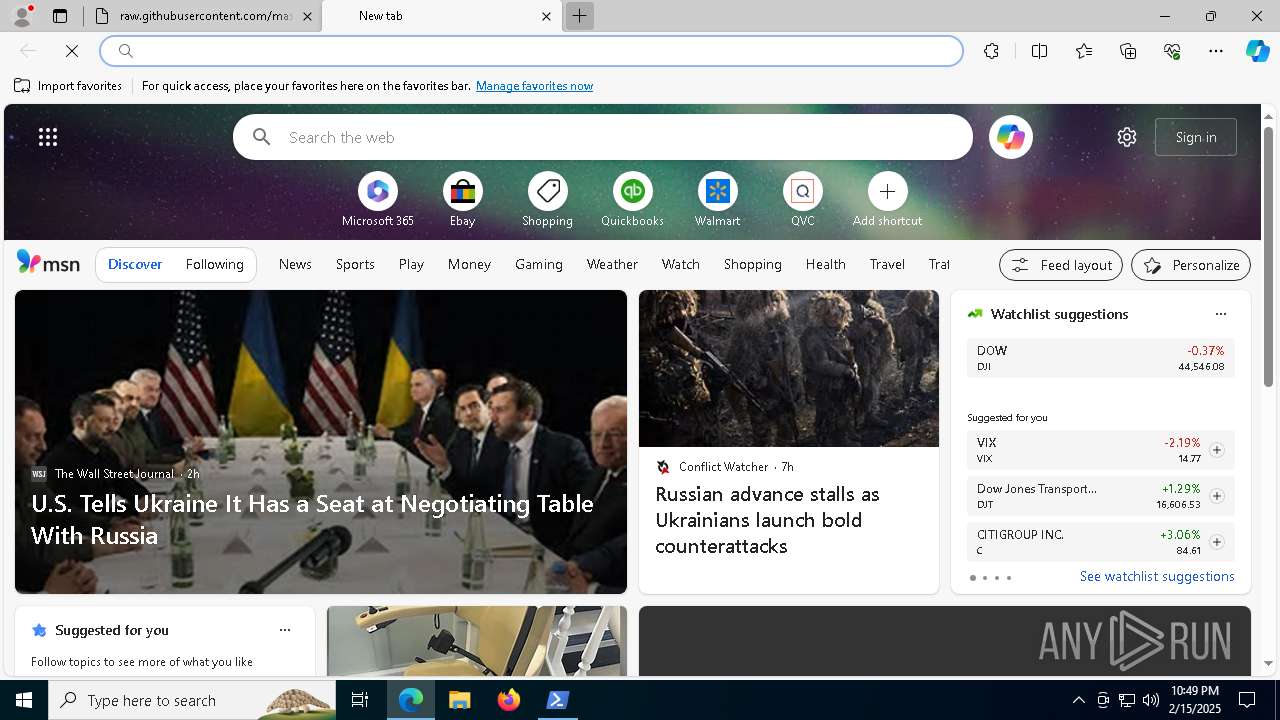Open the Extensions icon in toolbar

[x=991, y=51]
